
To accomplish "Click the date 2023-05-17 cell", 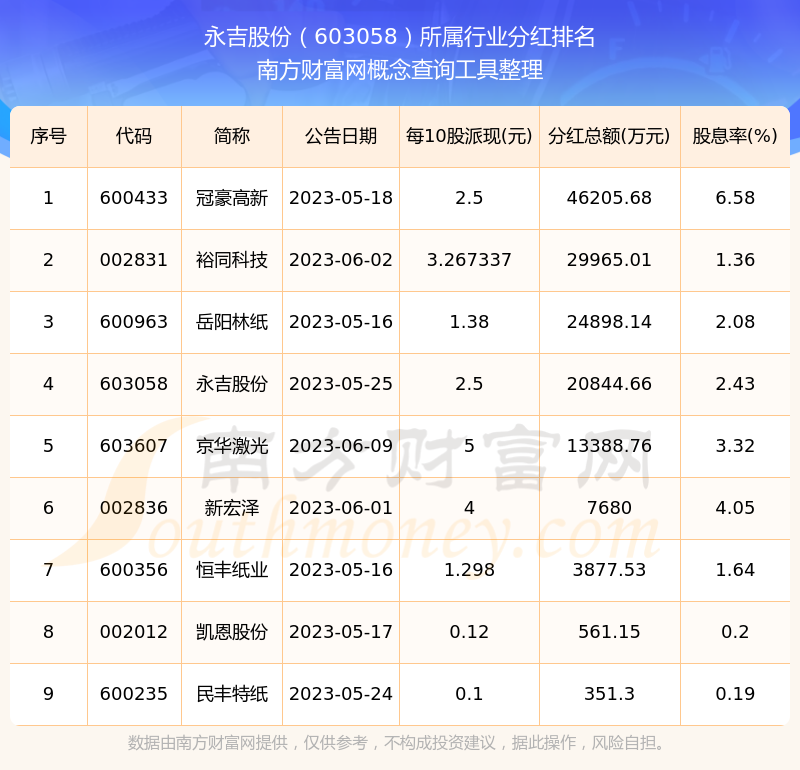I will [x=341, y=632].
